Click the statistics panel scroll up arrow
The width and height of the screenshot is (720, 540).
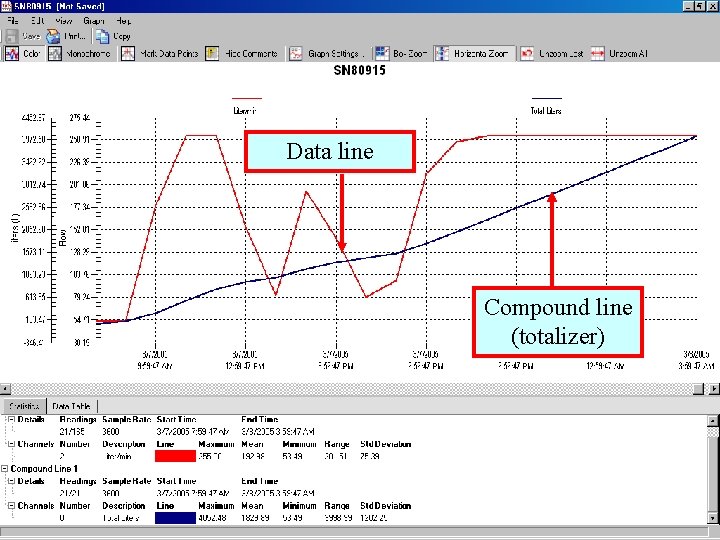(x=713, y=420)
